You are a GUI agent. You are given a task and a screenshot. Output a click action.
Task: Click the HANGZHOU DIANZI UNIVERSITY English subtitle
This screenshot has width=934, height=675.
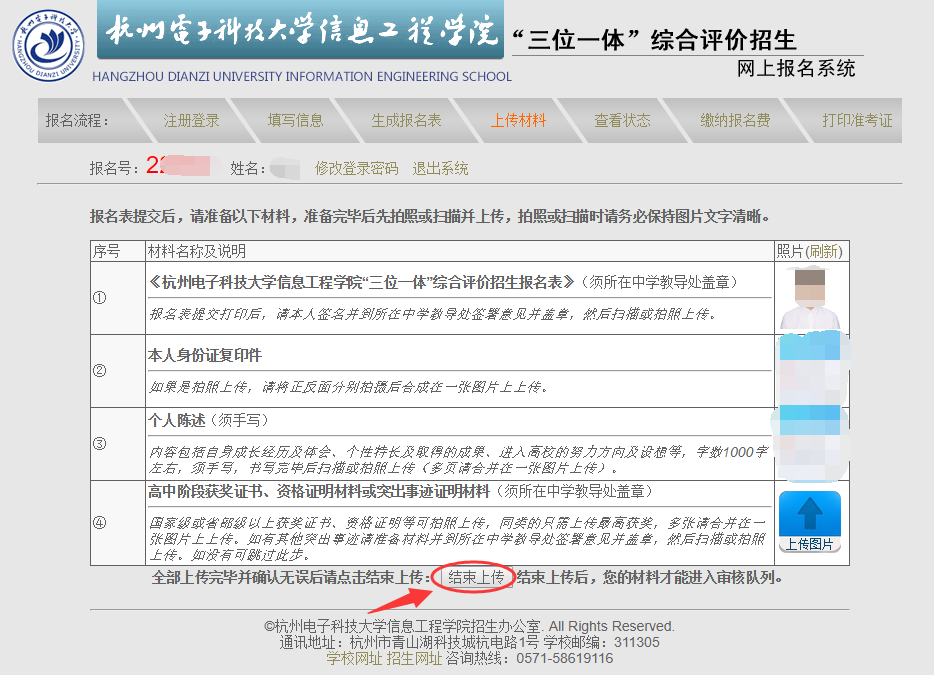click(x=302, y=76)
